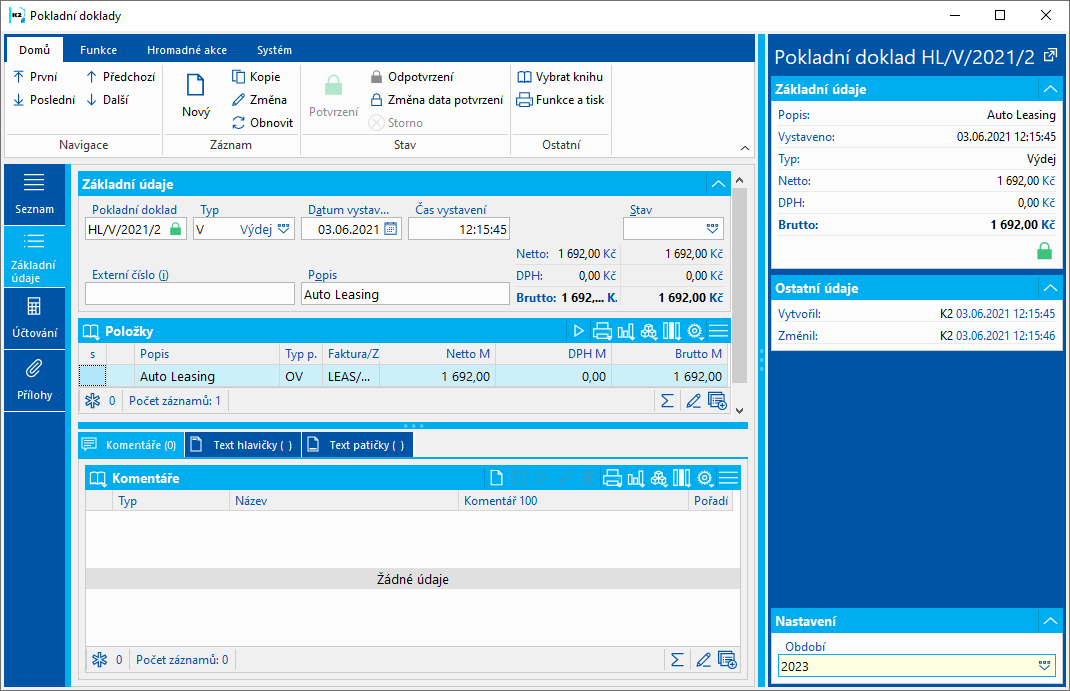Click the sum sigma icon under Položky

coord(667,401)
